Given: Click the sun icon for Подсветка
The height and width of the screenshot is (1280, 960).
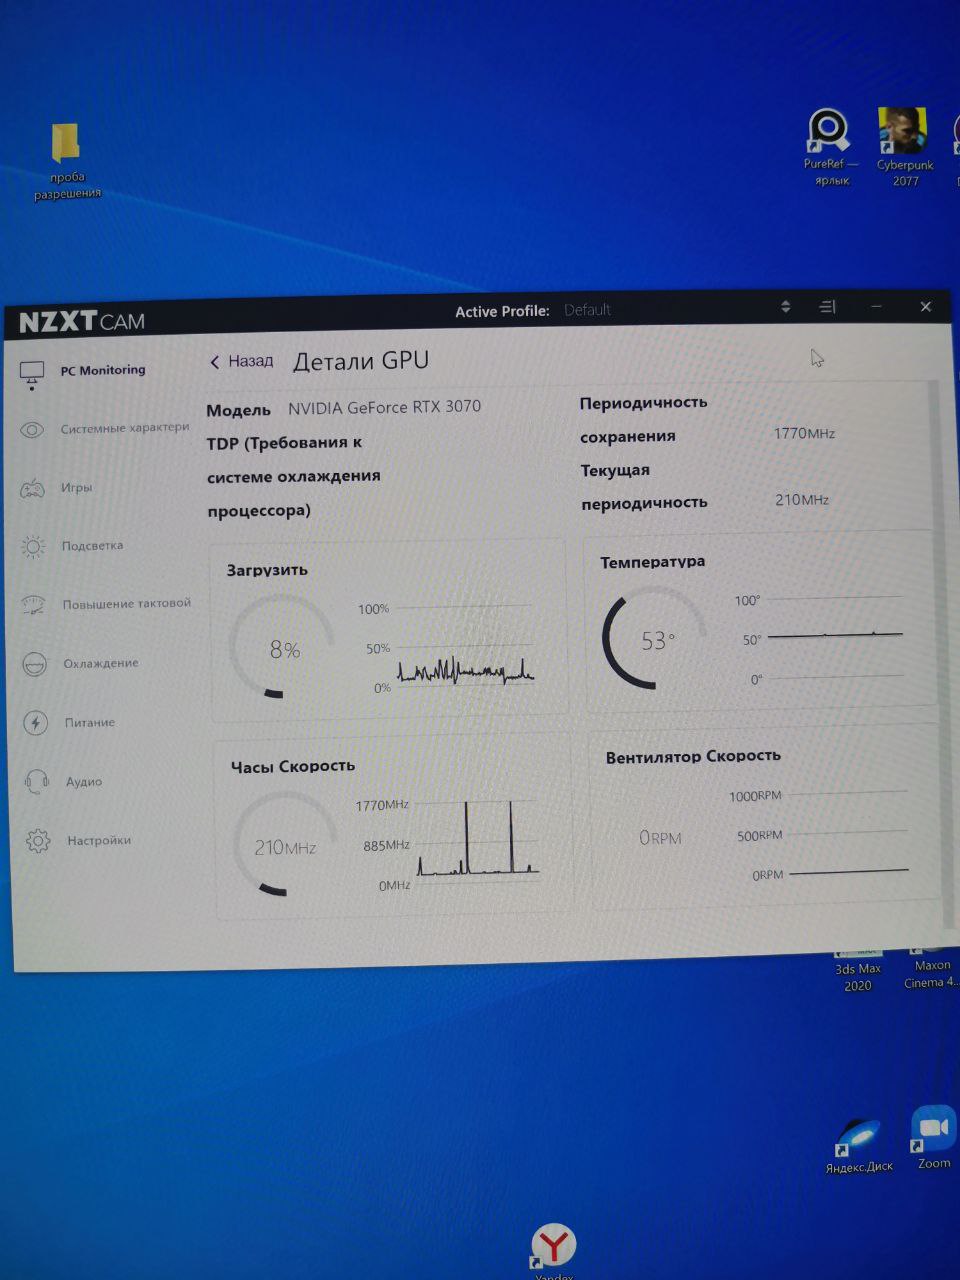Looking at the screenshot, I should [33, 546].
